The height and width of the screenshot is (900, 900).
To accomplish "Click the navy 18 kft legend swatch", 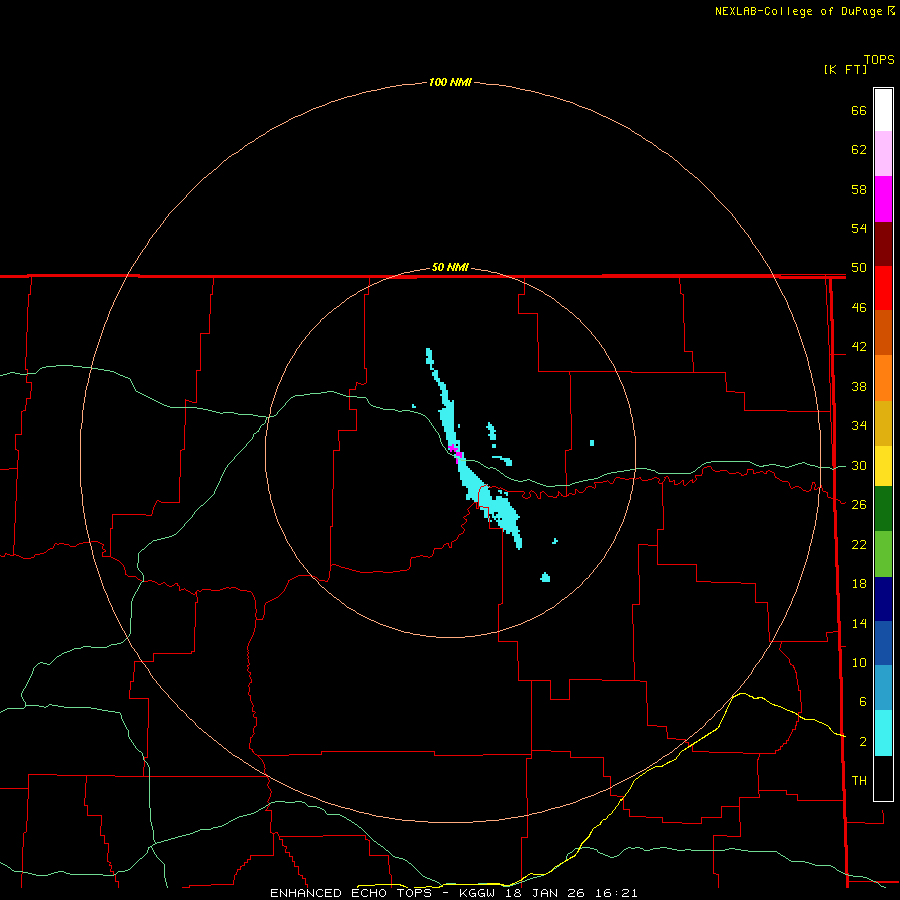I will [883, 599].
